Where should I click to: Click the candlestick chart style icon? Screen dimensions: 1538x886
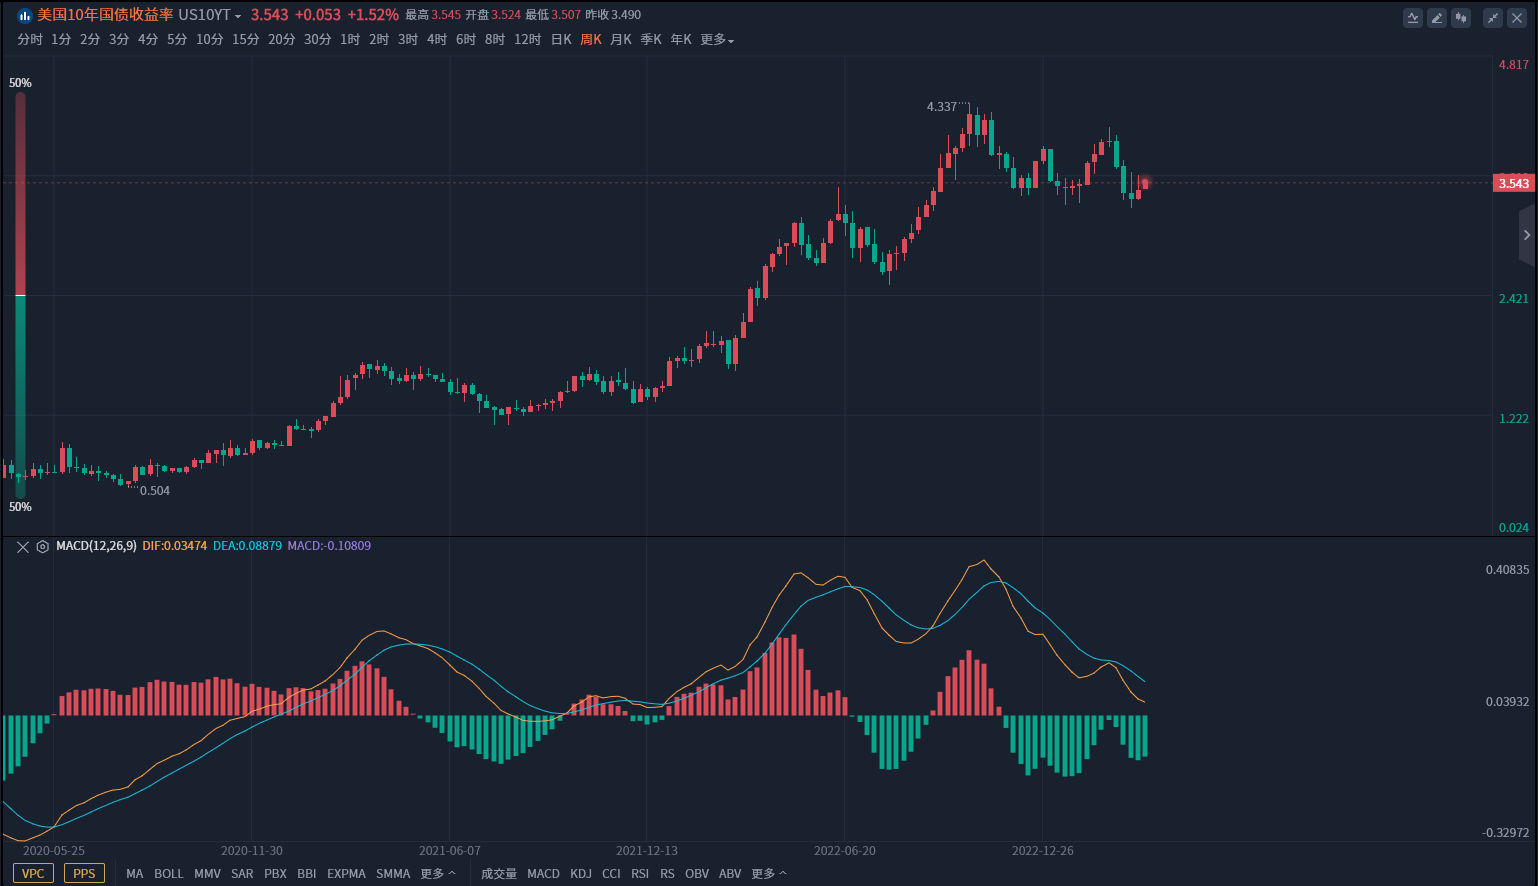1461,17
